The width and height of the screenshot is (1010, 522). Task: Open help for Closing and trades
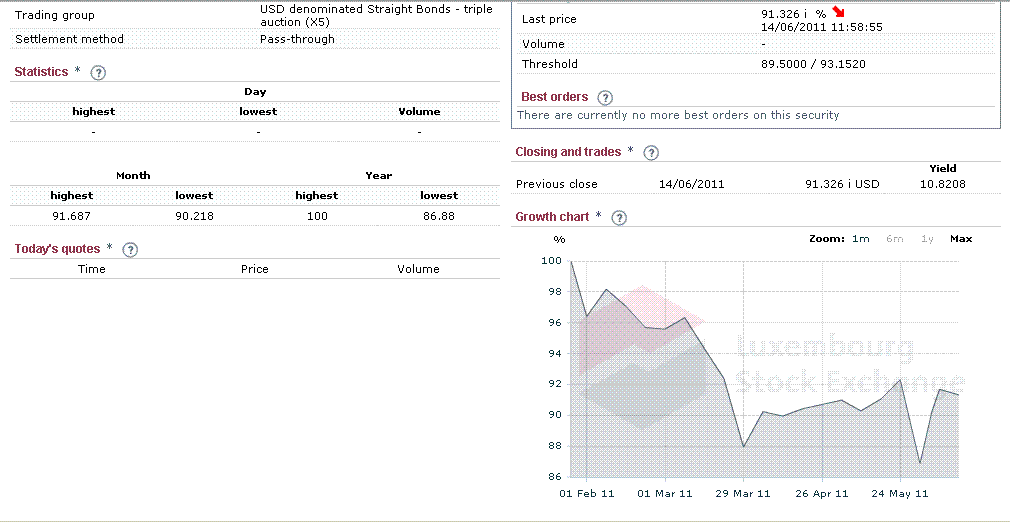651,153
